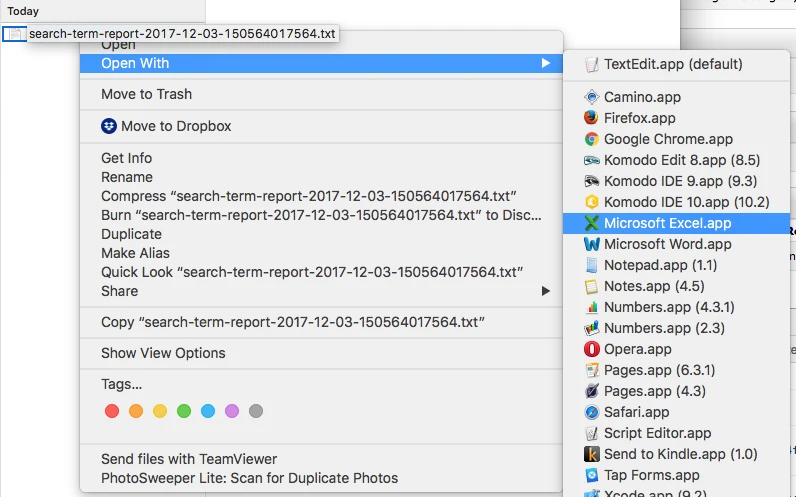
Task: Click the Pages.app (6.3.1) icon
Action: (x=591, y=370)
